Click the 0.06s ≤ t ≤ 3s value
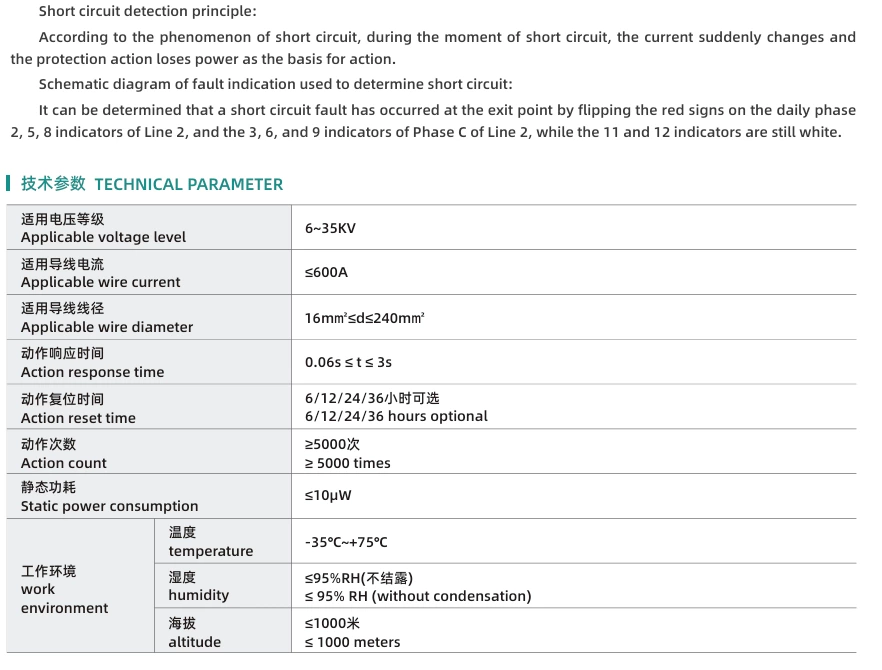 point(348,362)
